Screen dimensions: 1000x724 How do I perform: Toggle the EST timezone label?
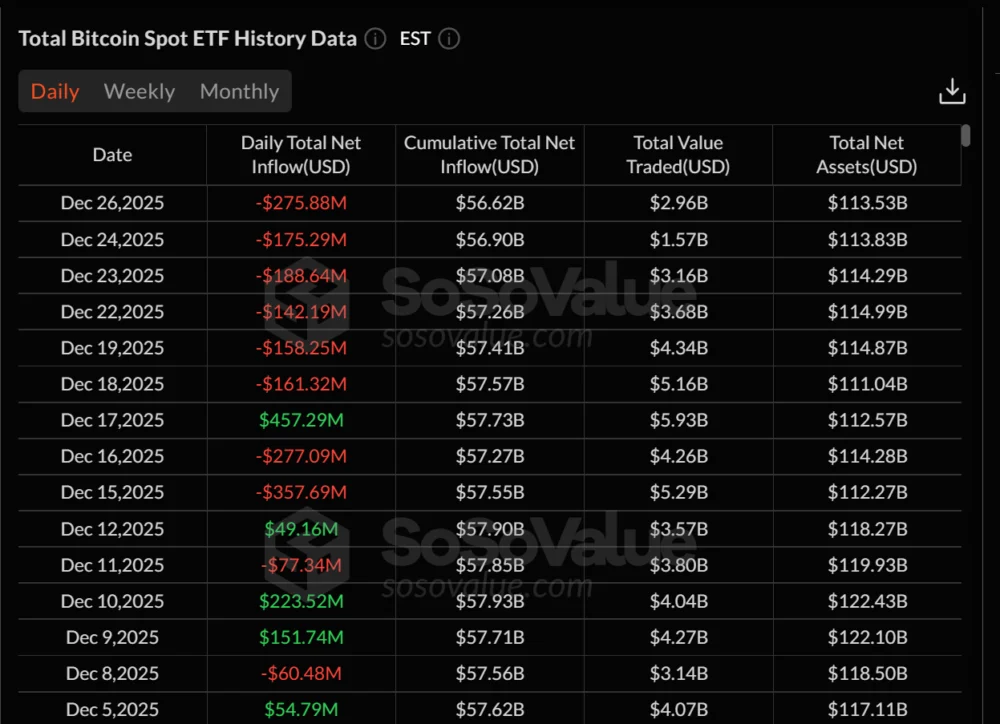[x=413, y=39]
